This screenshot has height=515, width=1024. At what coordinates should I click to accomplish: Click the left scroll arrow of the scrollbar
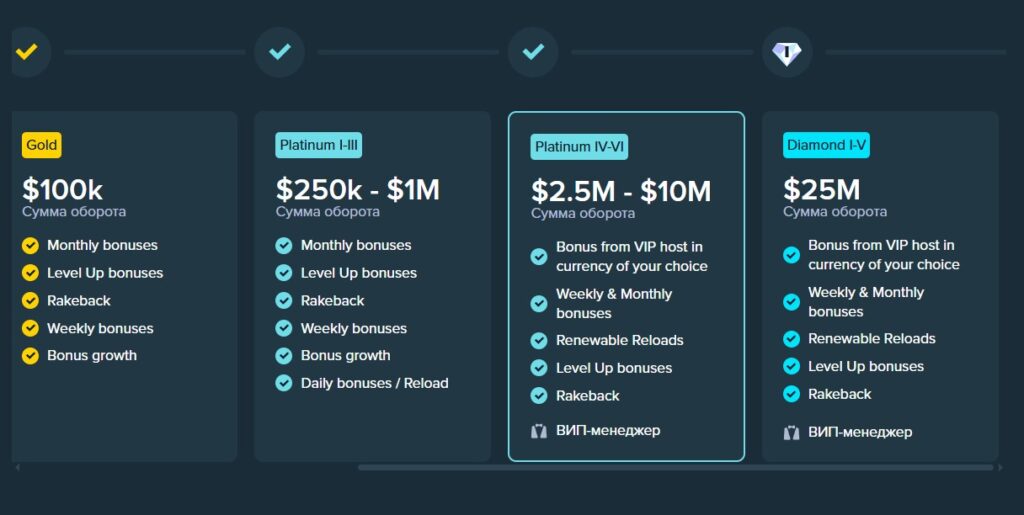tap(18, 467)
